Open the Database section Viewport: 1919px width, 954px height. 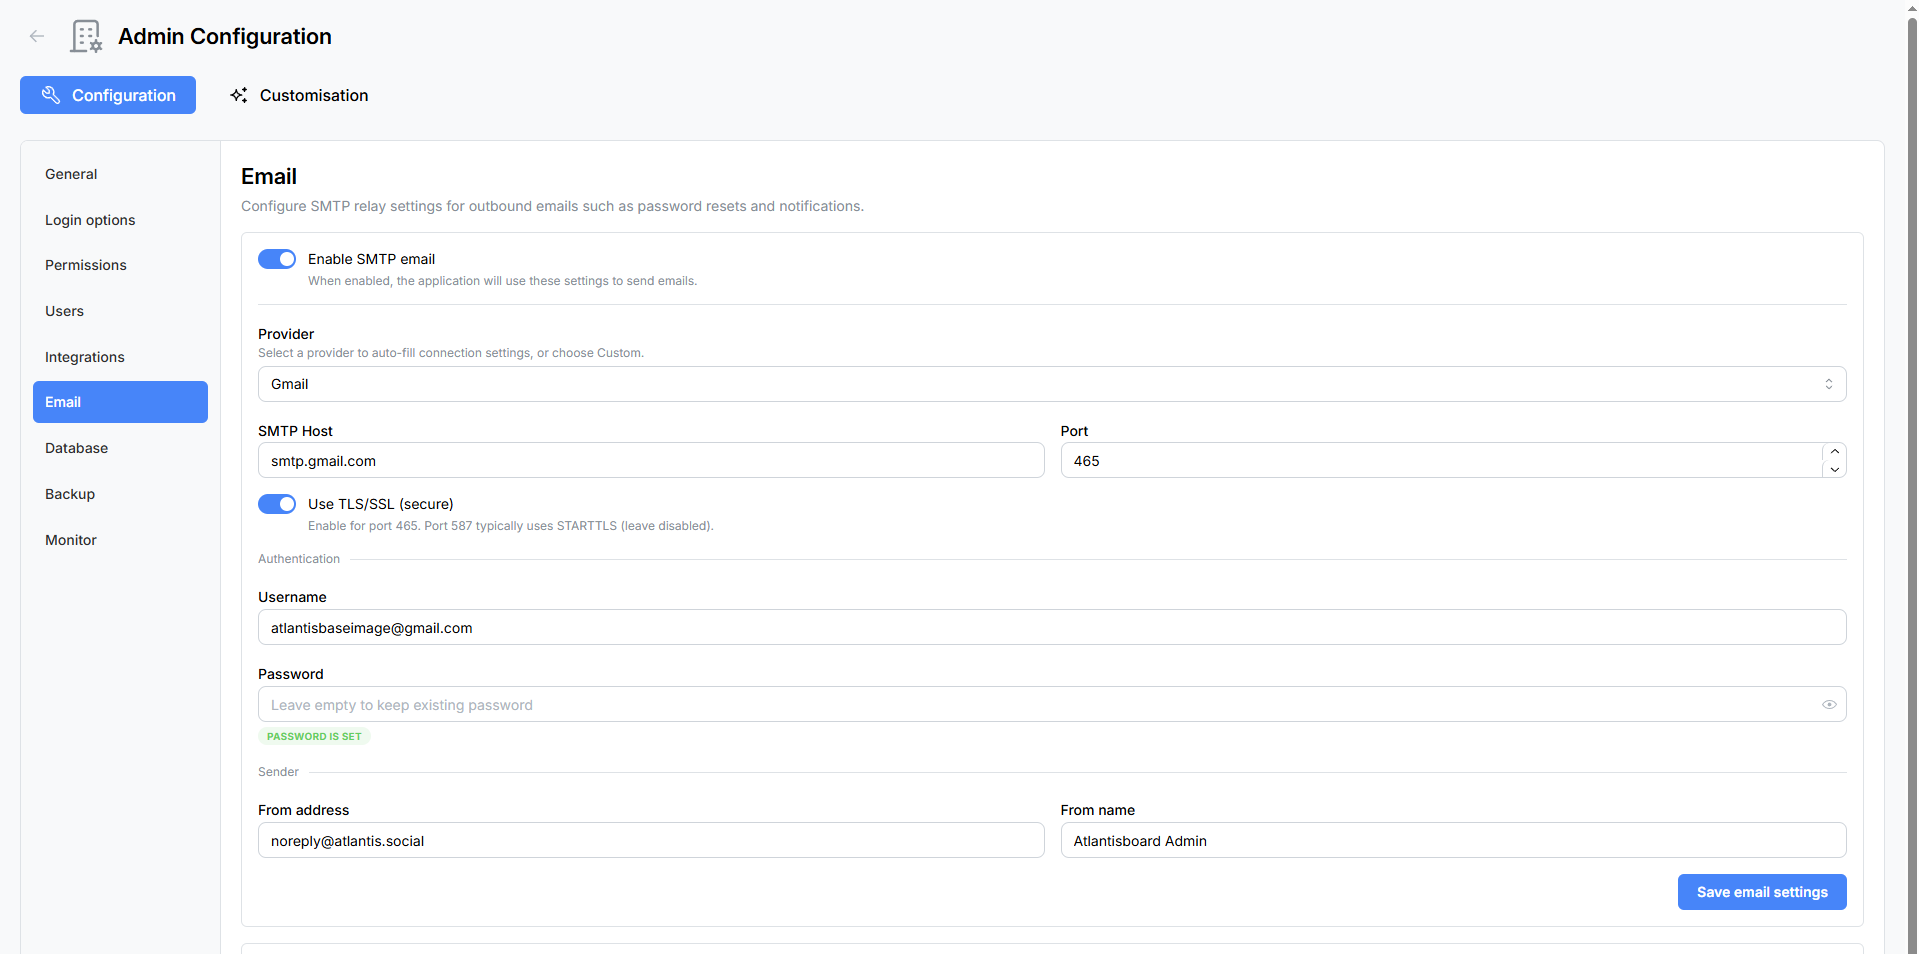click(x=120, y=448)
